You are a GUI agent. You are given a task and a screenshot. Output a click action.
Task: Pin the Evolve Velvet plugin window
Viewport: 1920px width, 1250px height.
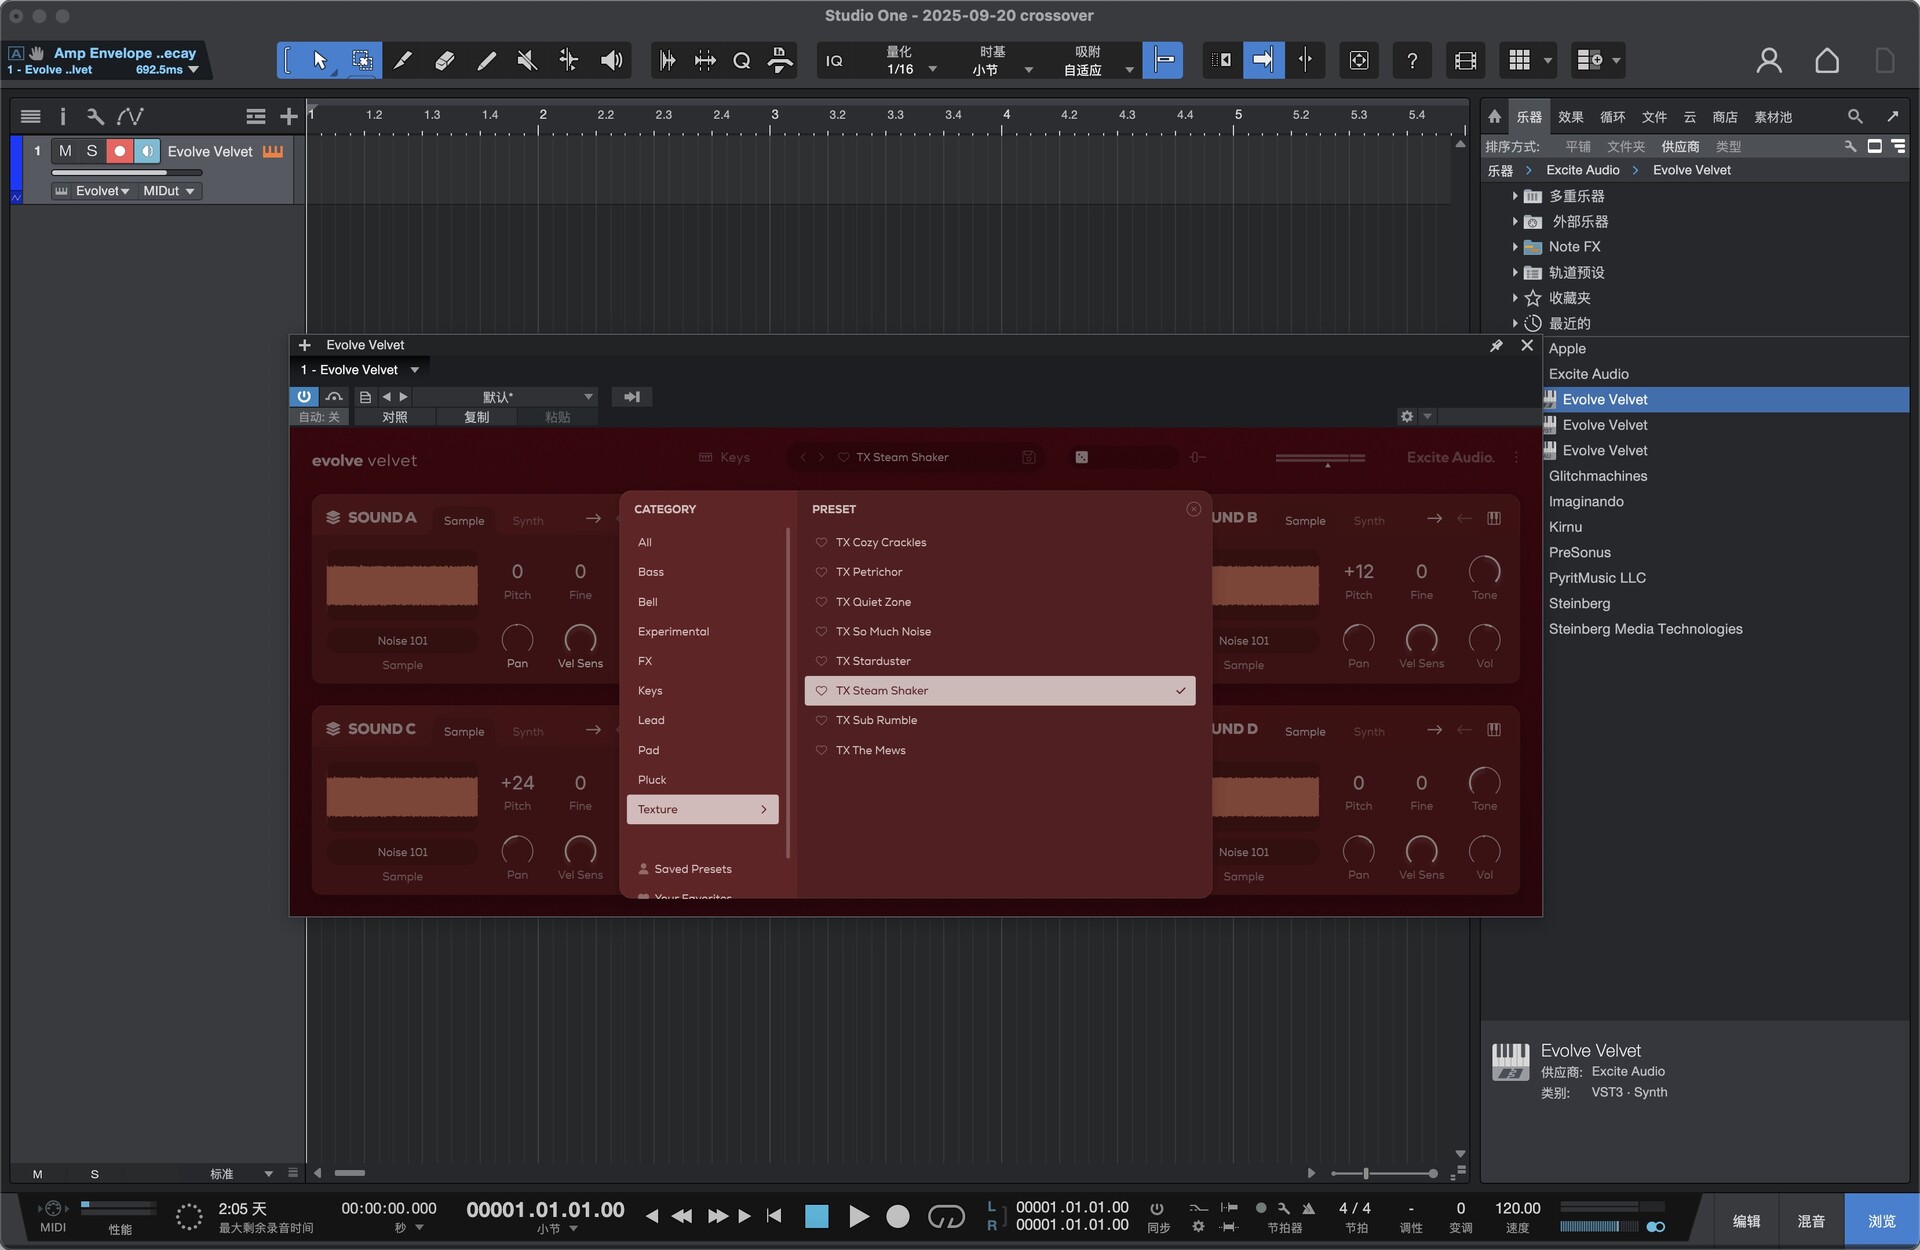1496,345
